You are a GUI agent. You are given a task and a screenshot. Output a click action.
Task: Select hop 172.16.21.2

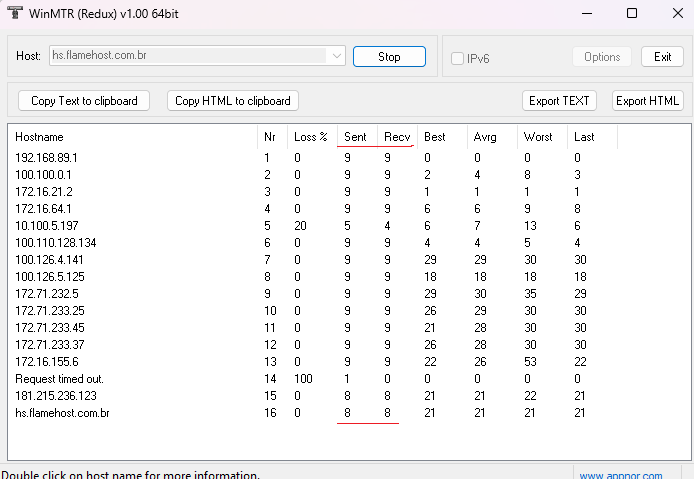tap(44, 192)
